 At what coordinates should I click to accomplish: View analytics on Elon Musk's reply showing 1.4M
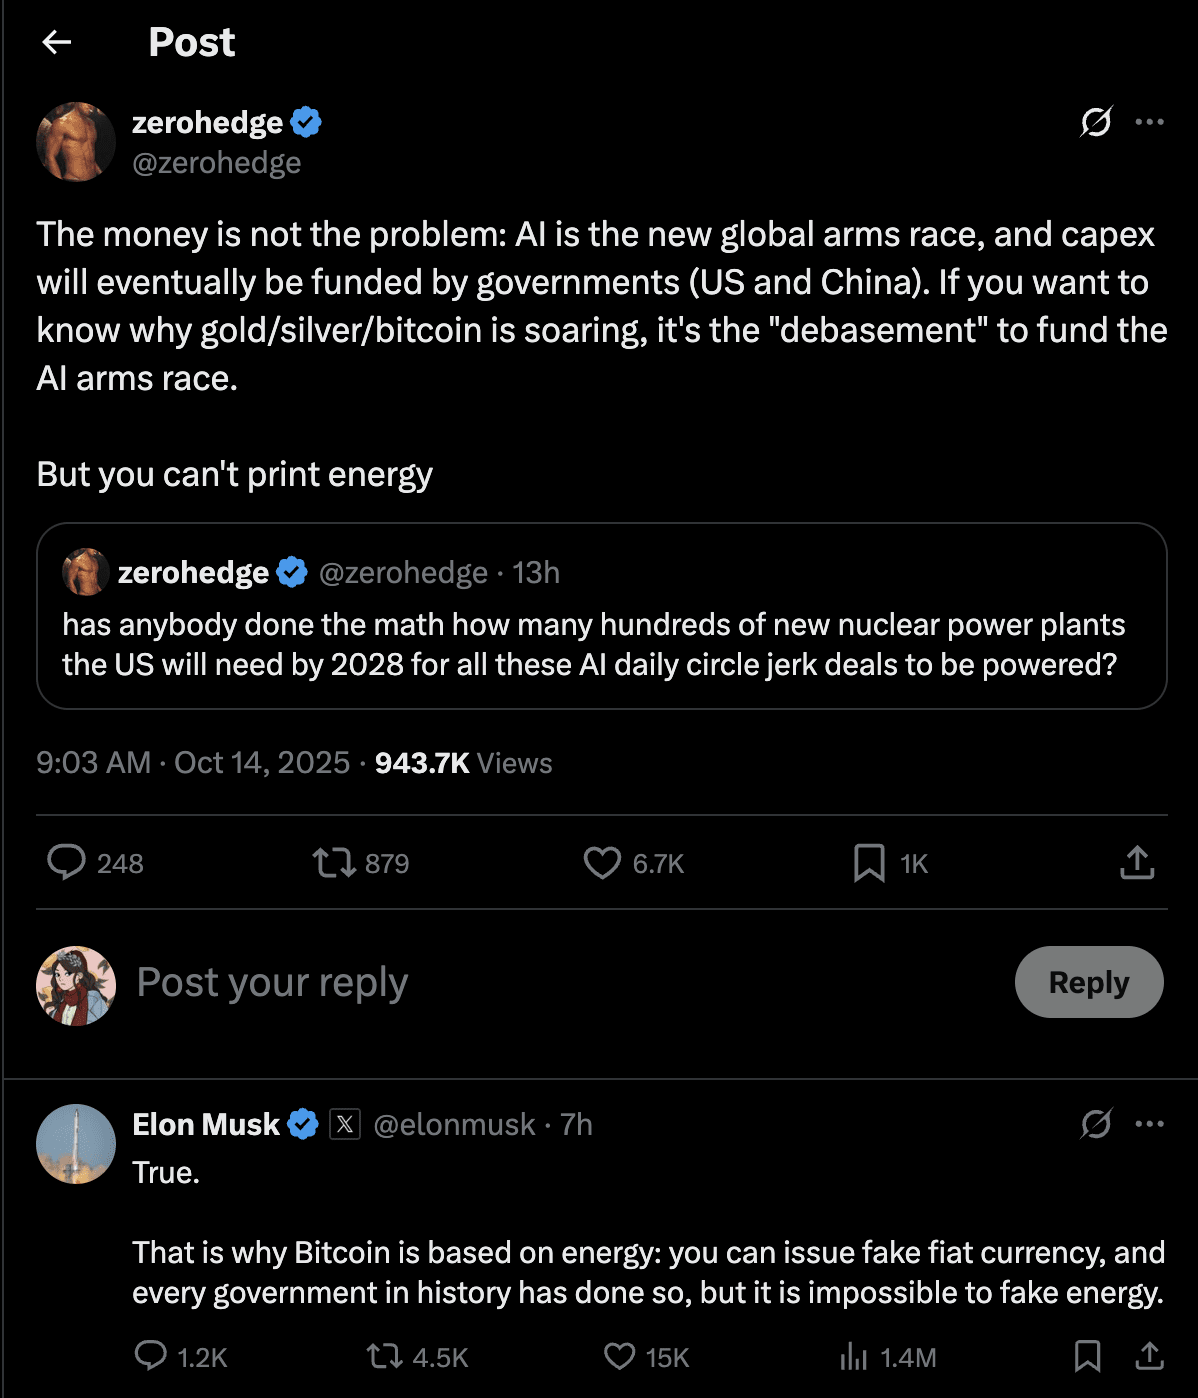point(854,1356)
